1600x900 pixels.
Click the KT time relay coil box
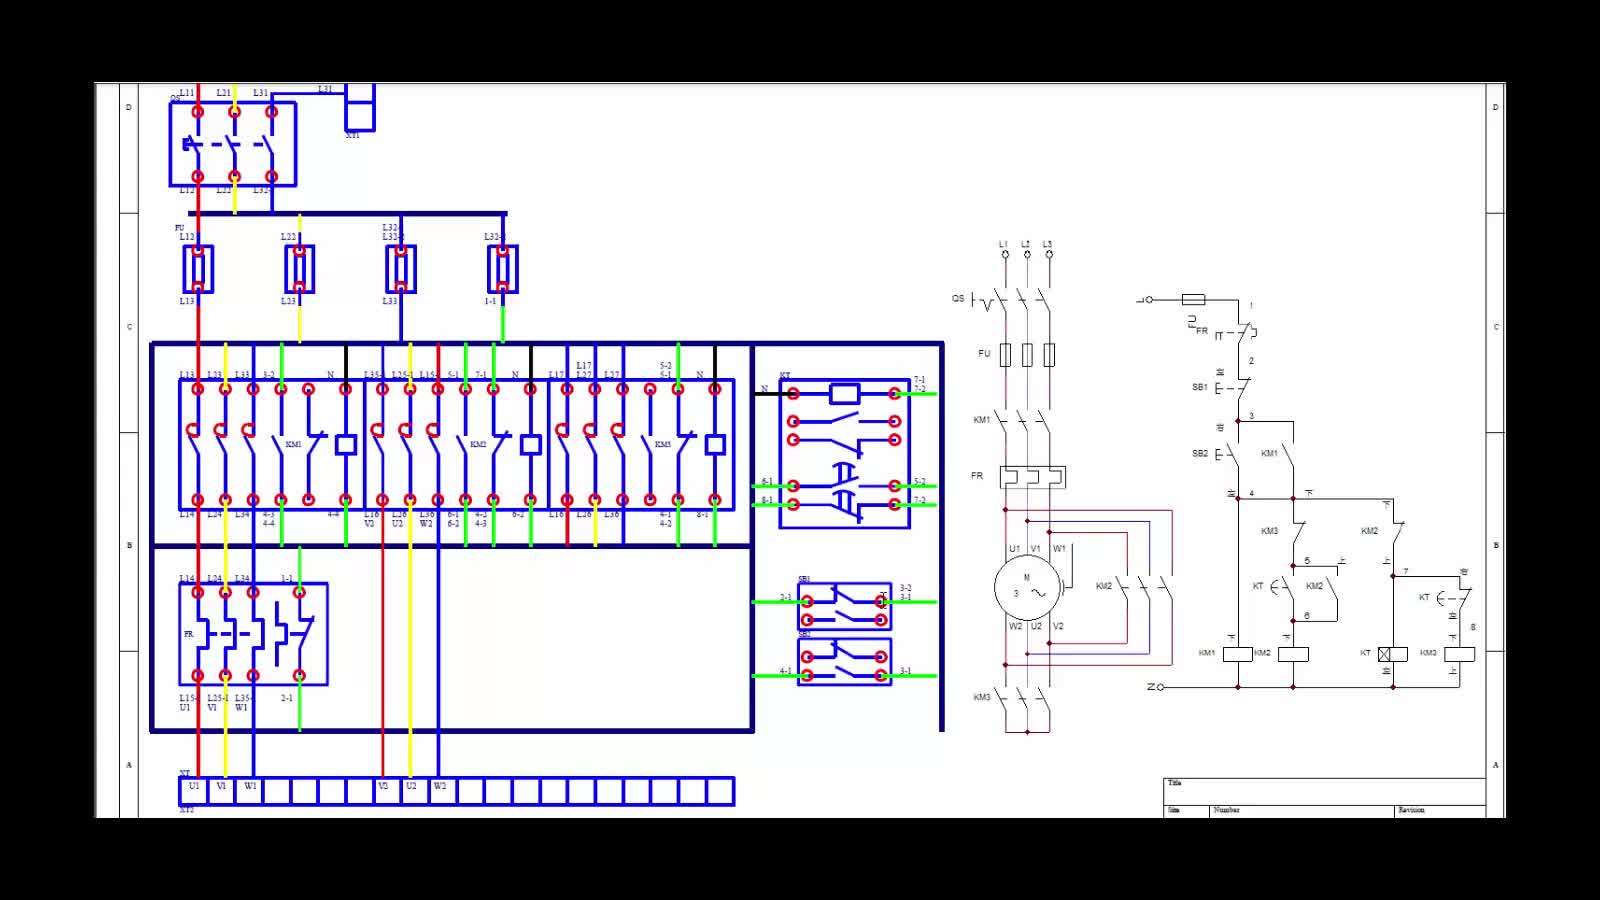click(845, 393)
